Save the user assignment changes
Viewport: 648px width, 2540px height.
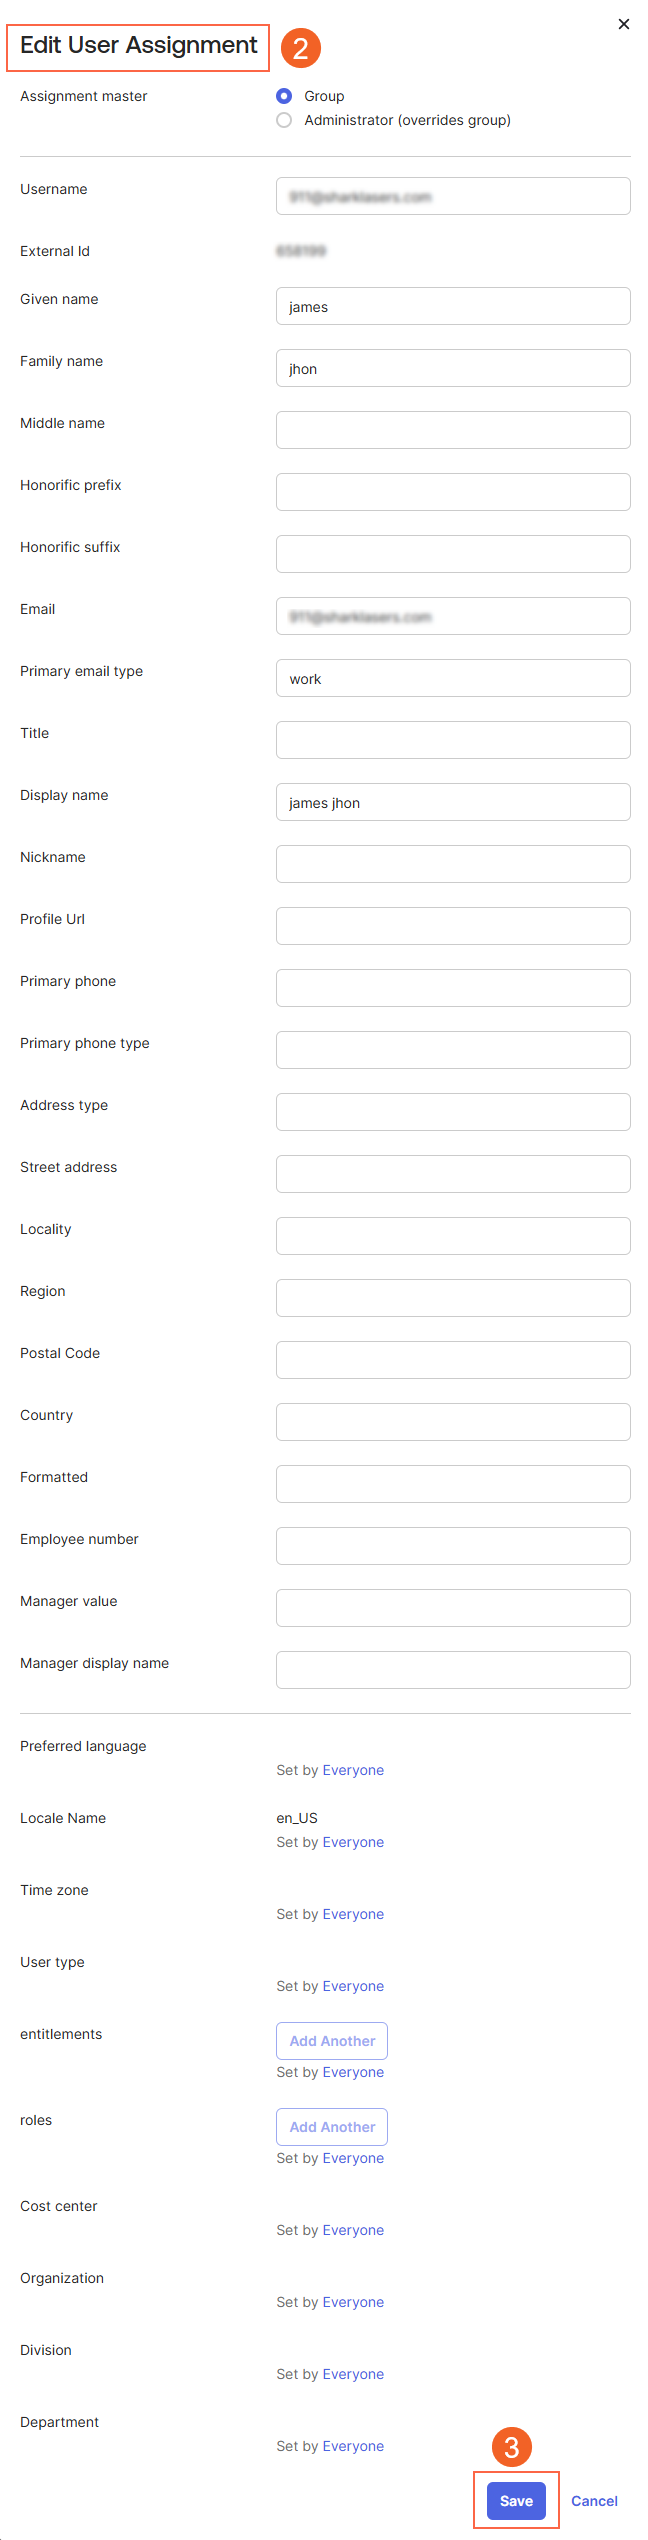(x=516, y=2501)
